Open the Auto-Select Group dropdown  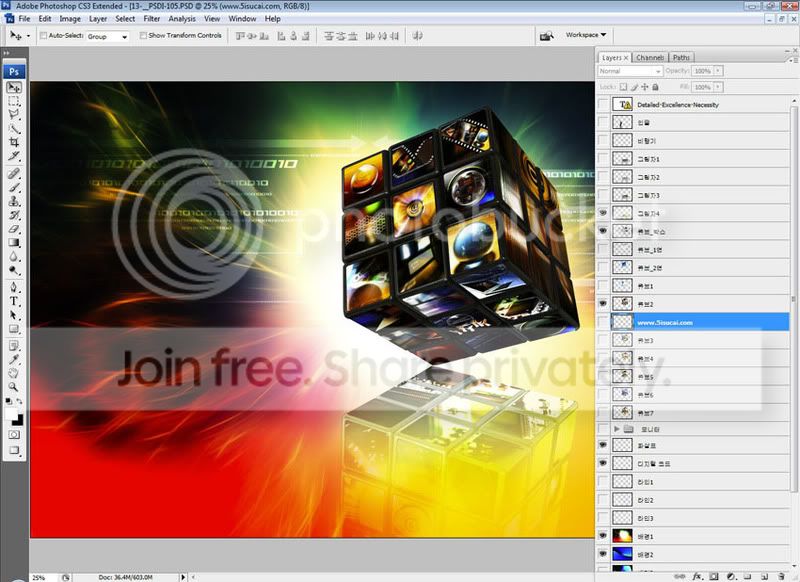pos(107,36)
